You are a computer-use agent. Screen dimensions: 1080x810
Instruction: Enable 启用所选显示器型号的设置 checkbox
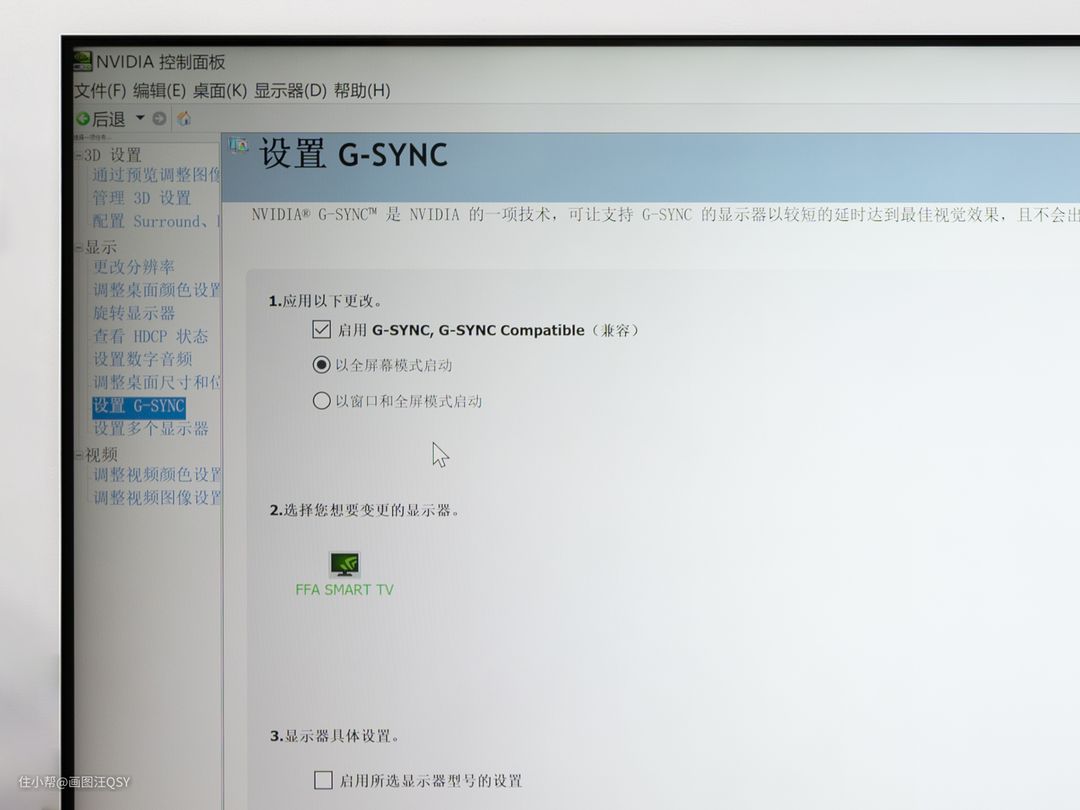point(323,780)
